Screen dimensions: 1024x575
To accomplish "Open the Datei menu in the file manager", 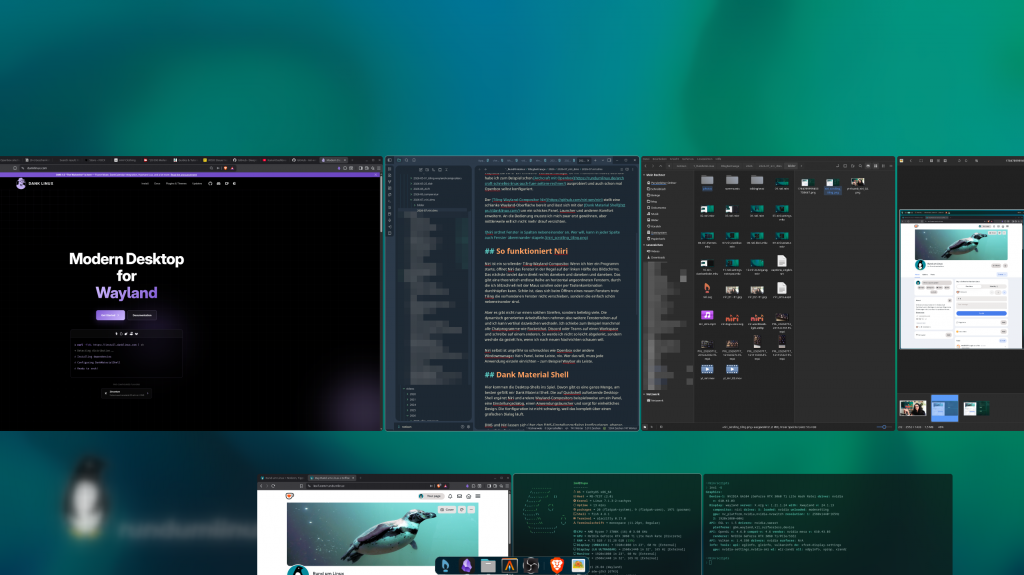I will pos(646,159).
